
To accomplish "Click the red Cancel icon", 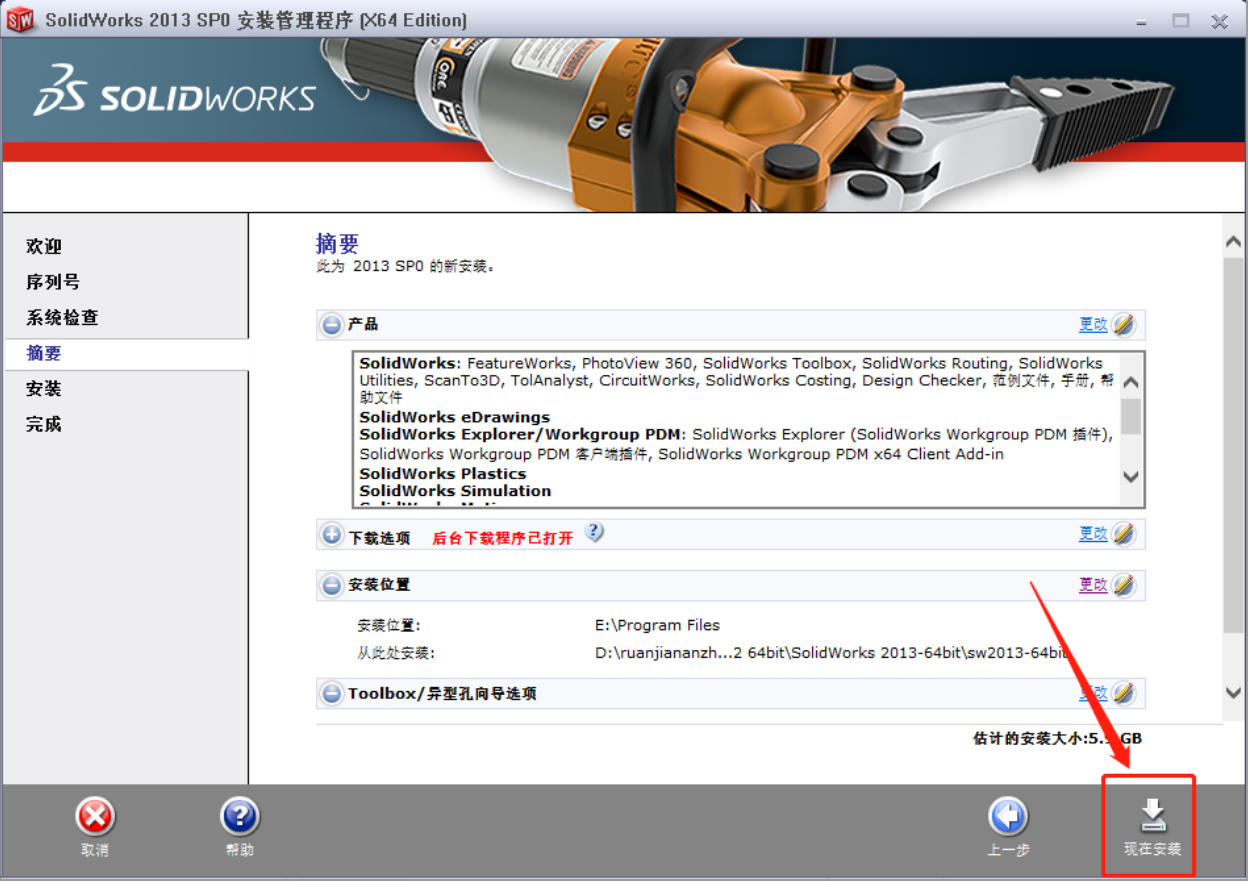I will point(95,817).
